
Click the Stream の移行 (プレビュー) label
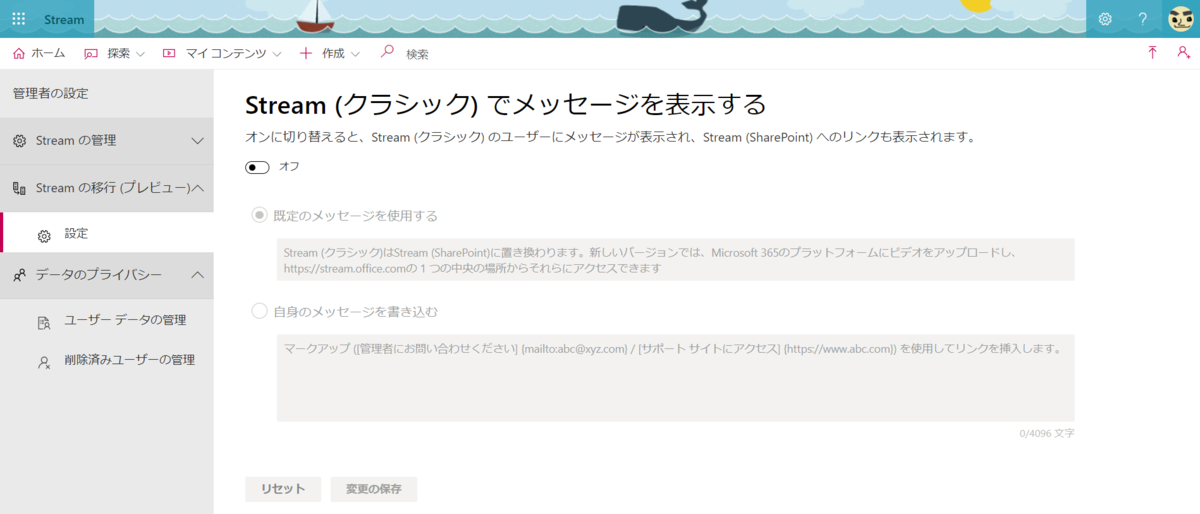coord(112,188)
